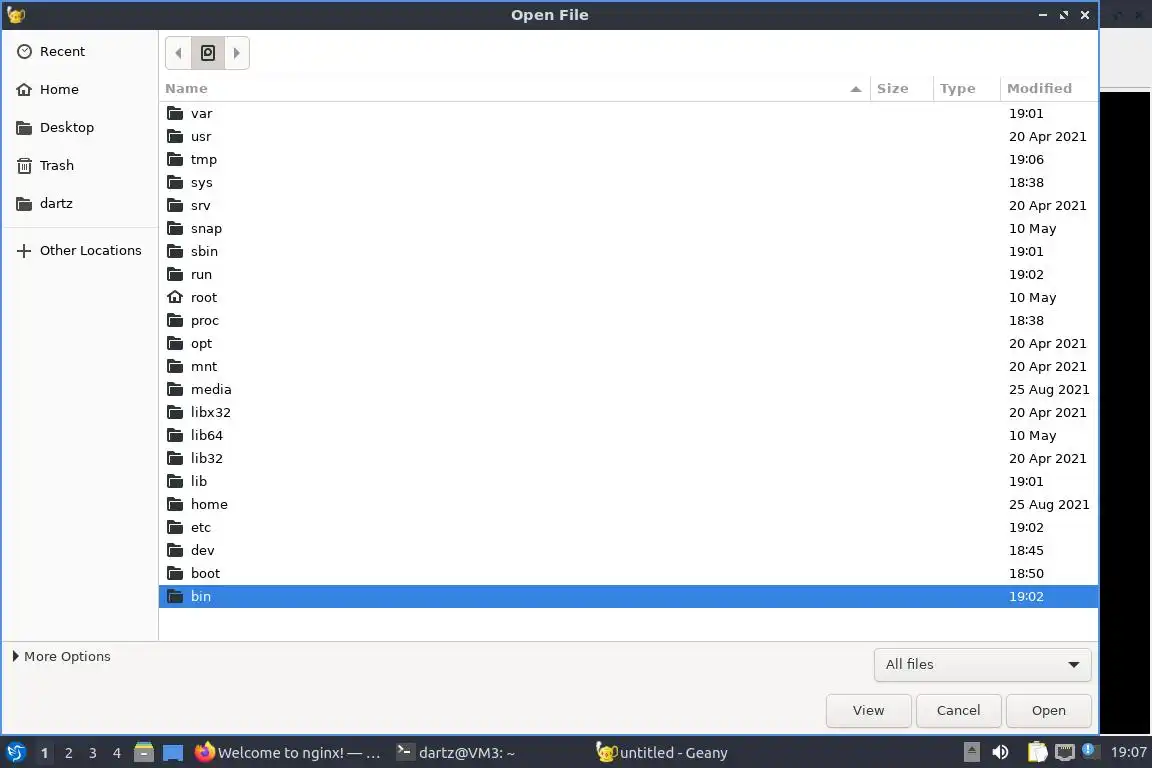This screenshot has height=768, width=1152.
Task: Select the mnt folder row
Action: tap(628, 367)
